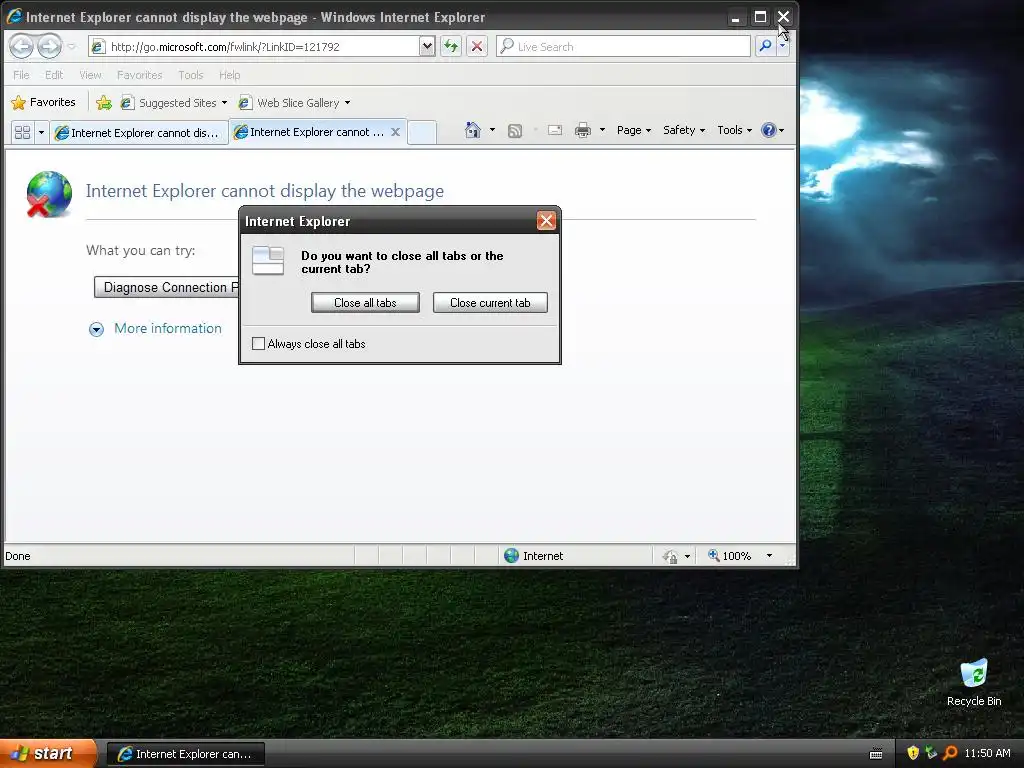
Task: Expand the tab list dropdown arrow
Action: (41, 133)
